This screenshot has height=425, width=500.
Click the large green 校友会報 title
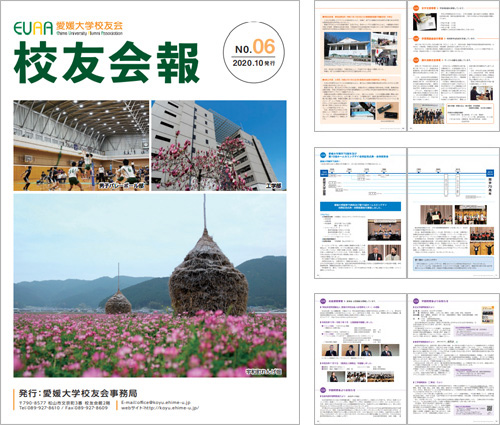click(106, 63)
